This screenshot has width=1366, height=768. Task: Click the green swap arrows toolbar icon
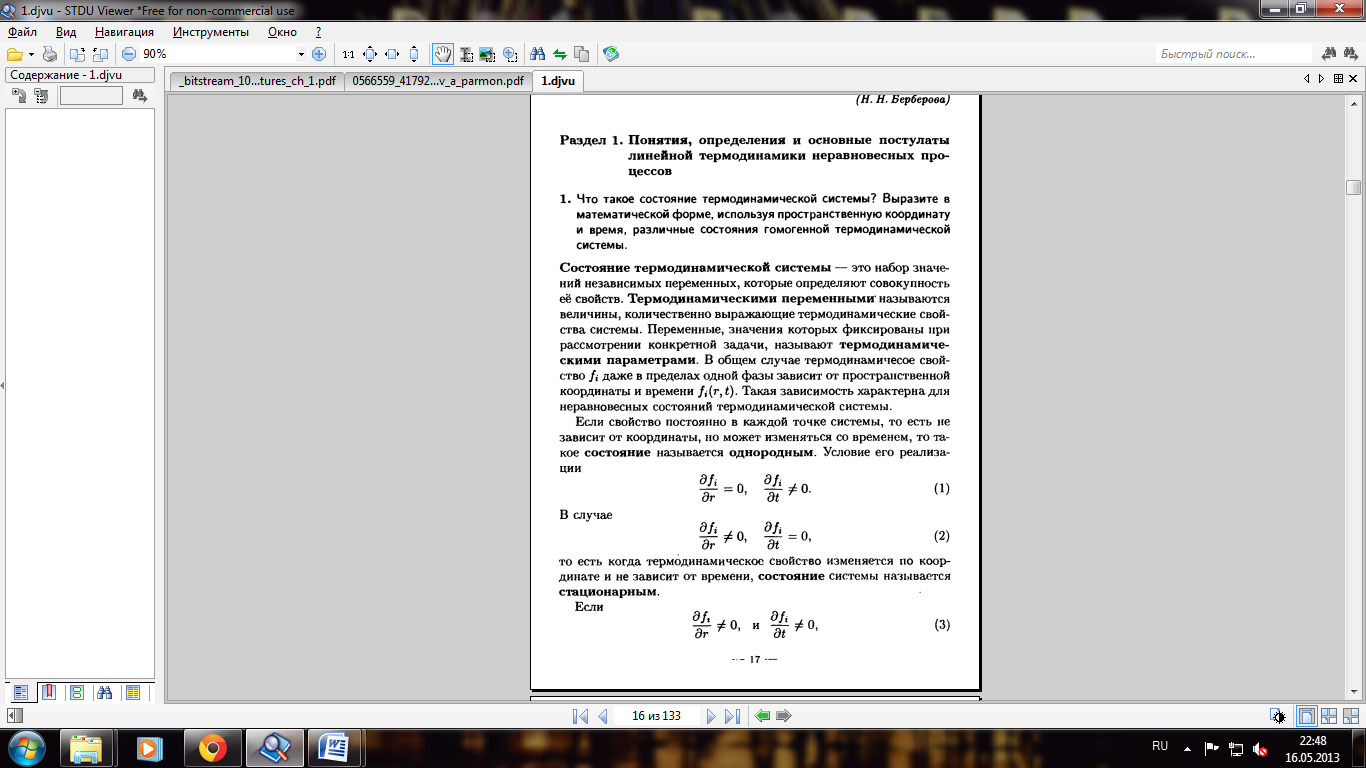click(x=560, y=54)
